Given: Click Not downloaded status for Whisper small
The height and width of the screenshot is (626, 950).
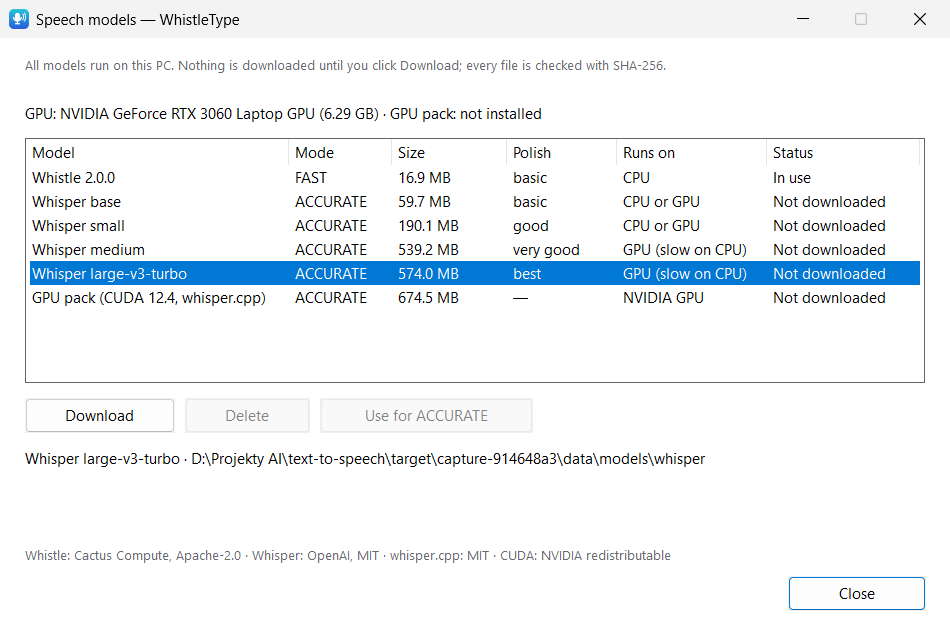Looking at the screenshot, I should tap(829, 226).
